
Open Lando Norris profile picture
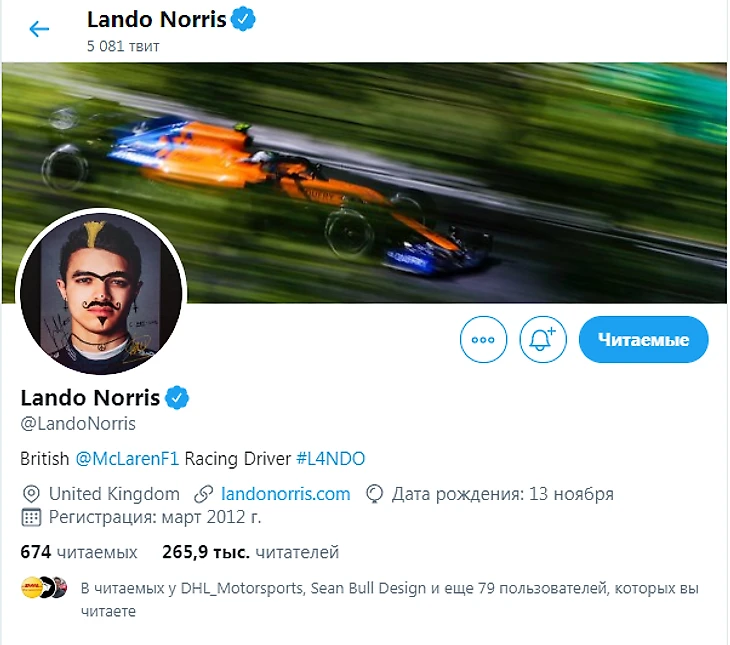point(101,292)
